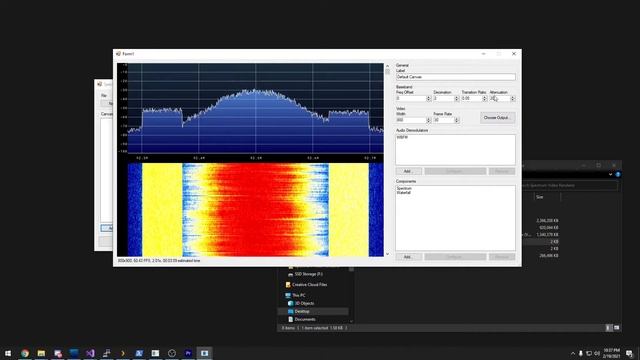This screenshot has height=360, width=640.
Task: Click Add under Audio Demodulators
Action: pyautogui.click(x=409, y=171)
